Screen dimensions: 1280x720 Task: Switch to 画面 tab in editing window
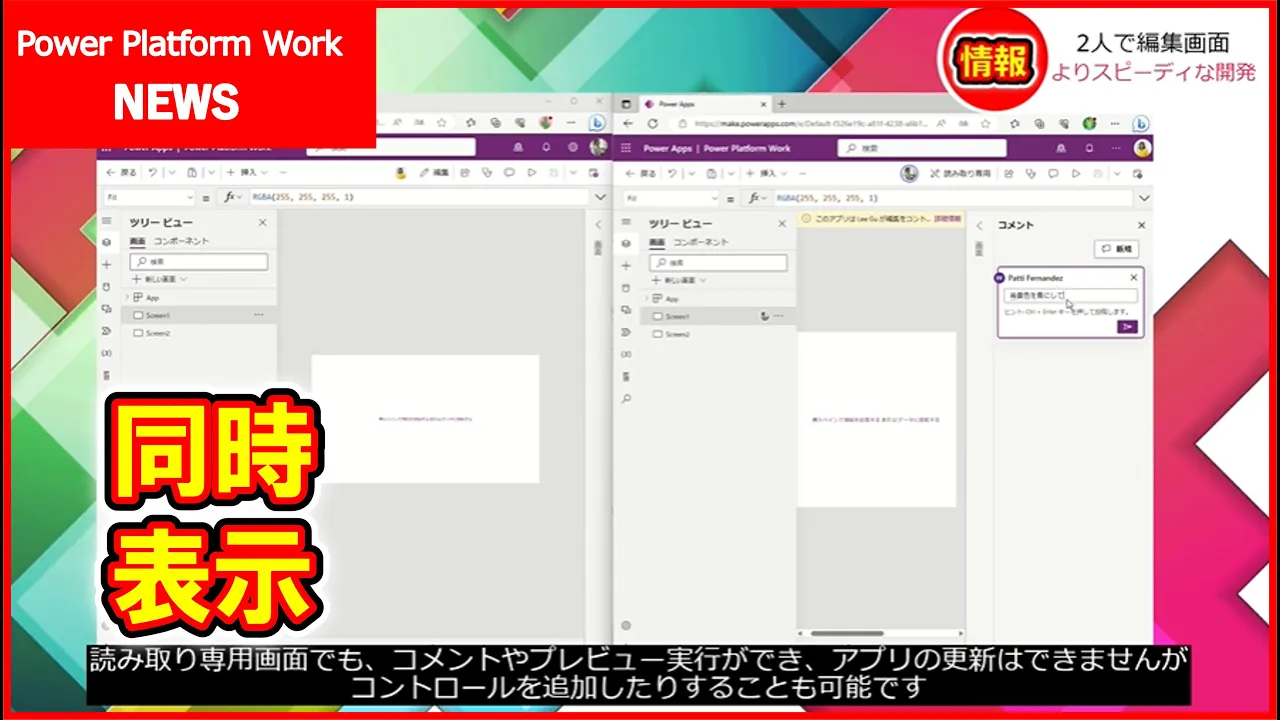[137, 241]
